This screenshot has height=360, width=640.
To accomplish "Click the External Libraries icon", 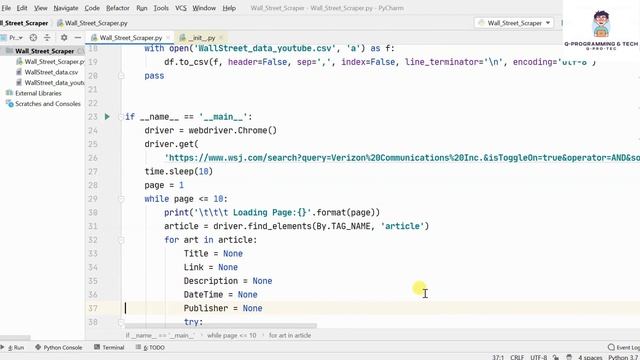I will point(9,93).
